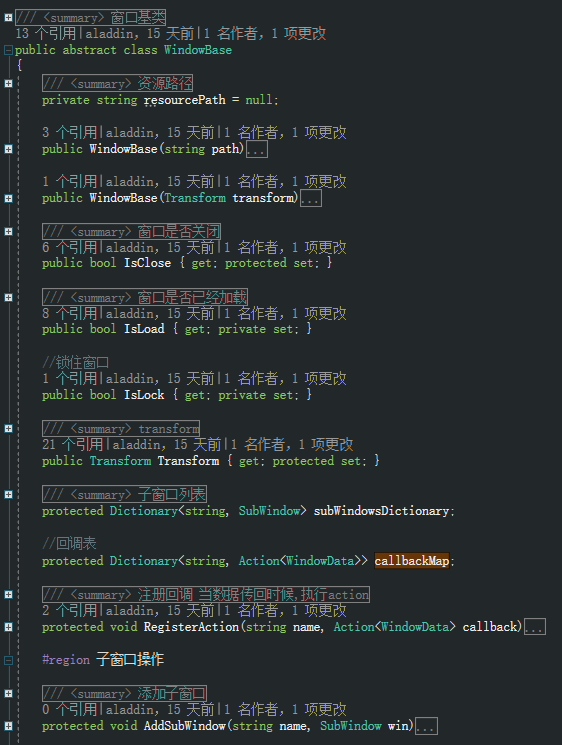Show the 2 个引用 references for RegisterAction

[69, 611]
